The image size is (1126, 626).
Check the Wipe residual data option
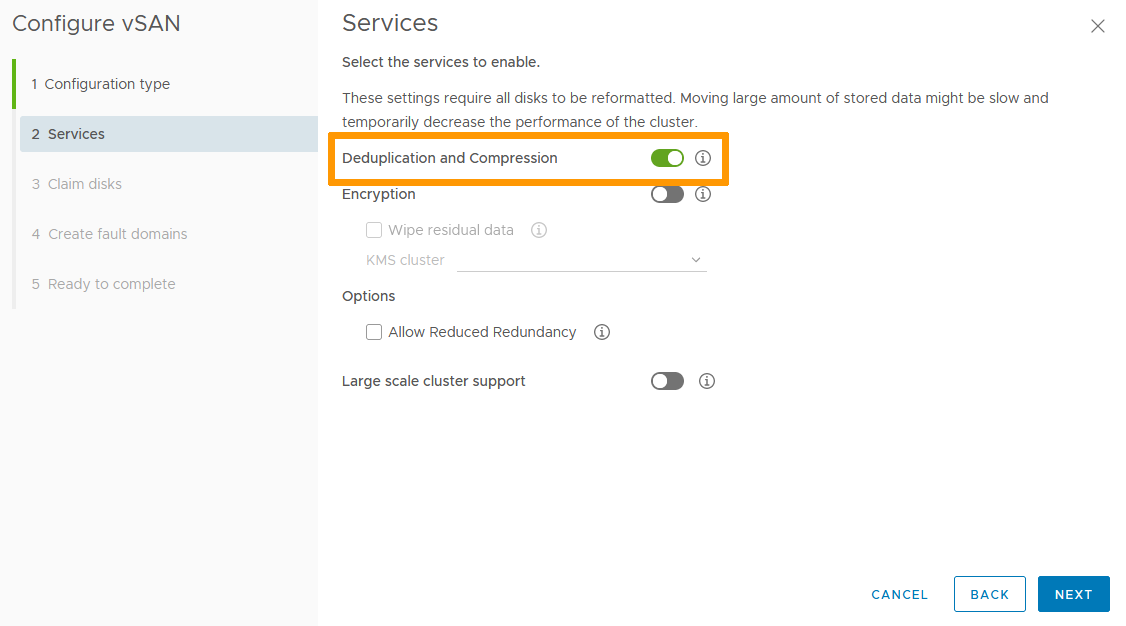click(x=374, y=230)
